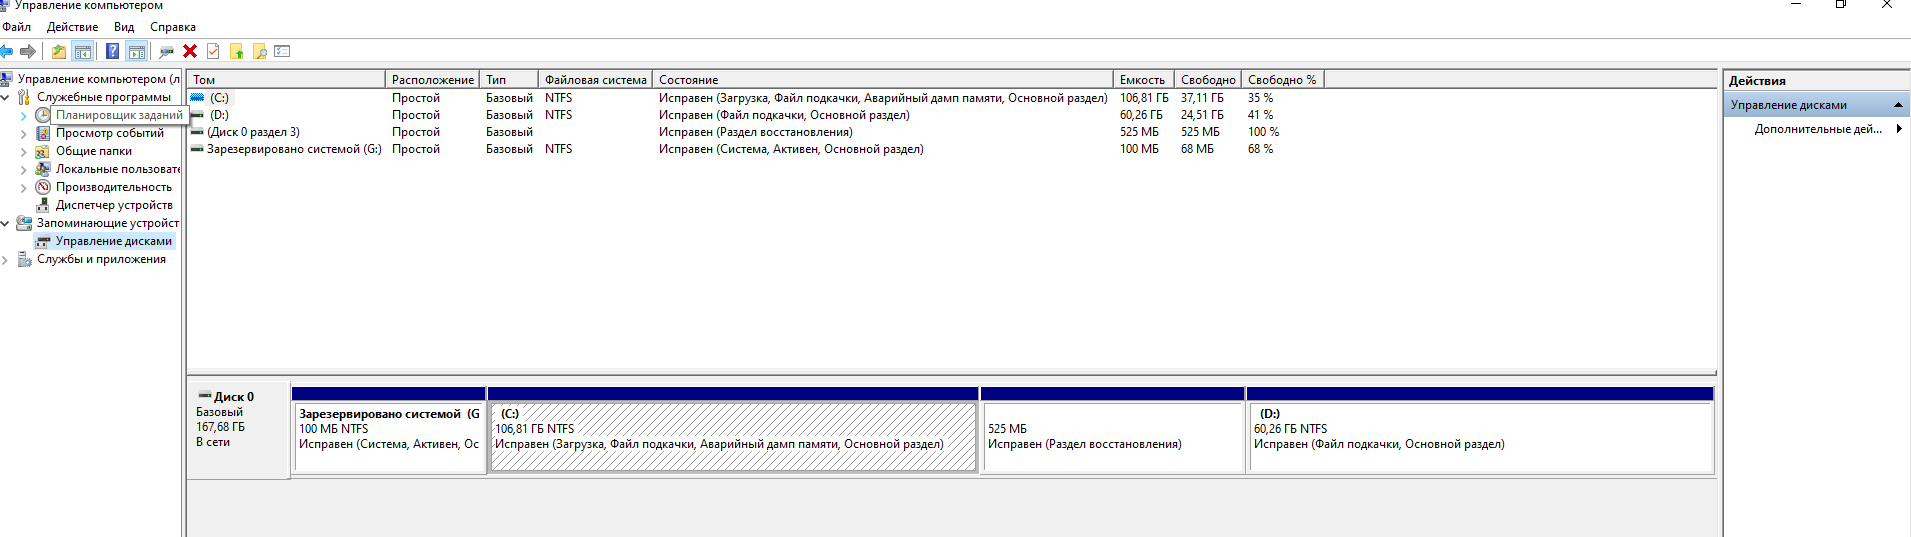Toggle the Action pane toolbar icon

(x=137, y=51)
